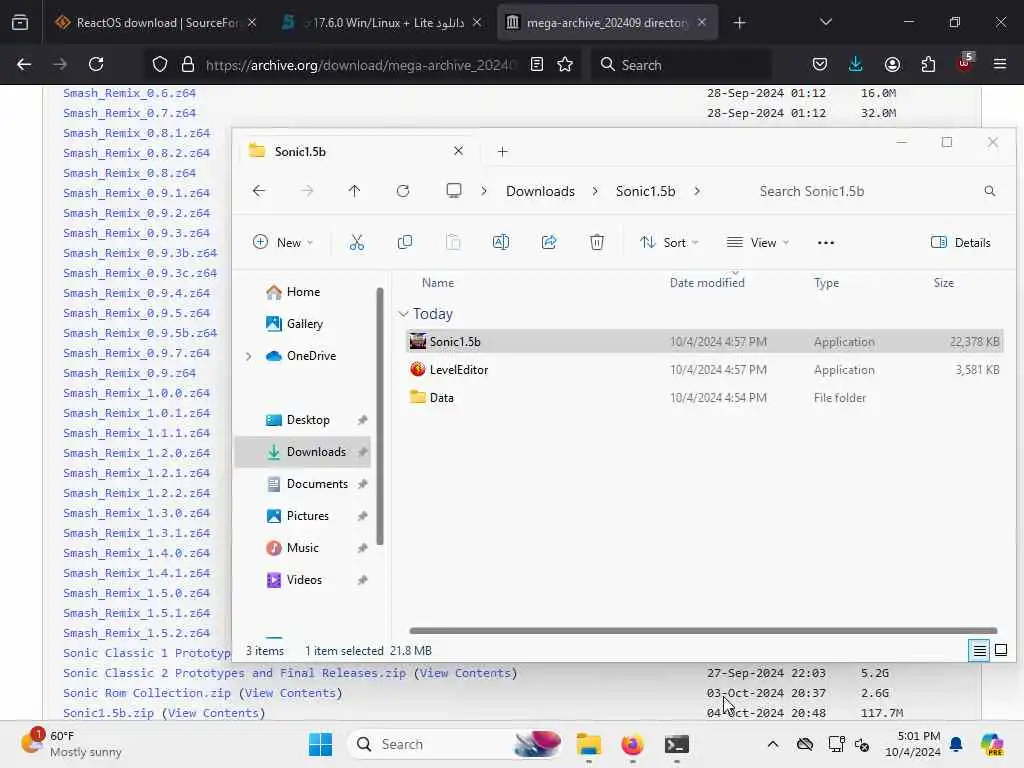Click the Delete trash icon in Explorer
Image resolution: width=1024 pixels, height=768 pixels.
pyautogui.click(x=596, y=242)
